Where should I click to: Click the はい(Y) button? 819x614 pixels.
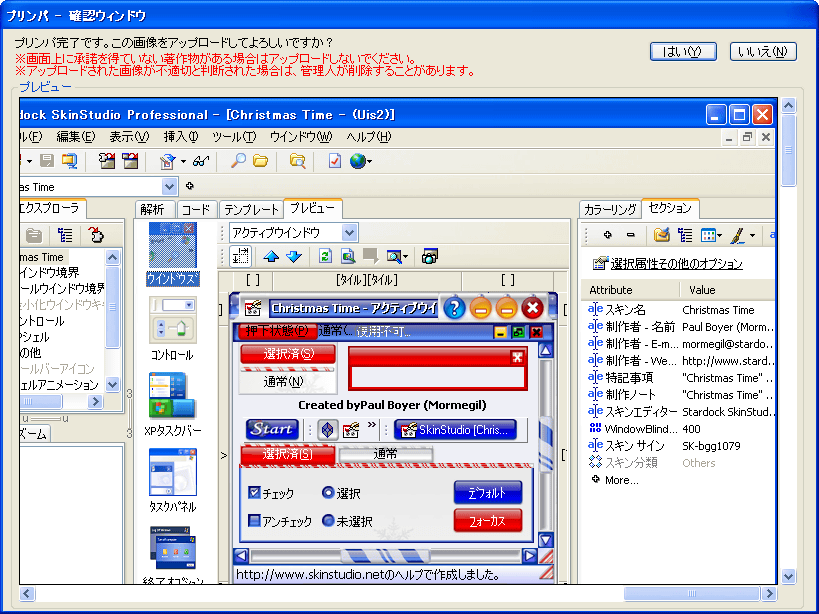tap(683, 52)
